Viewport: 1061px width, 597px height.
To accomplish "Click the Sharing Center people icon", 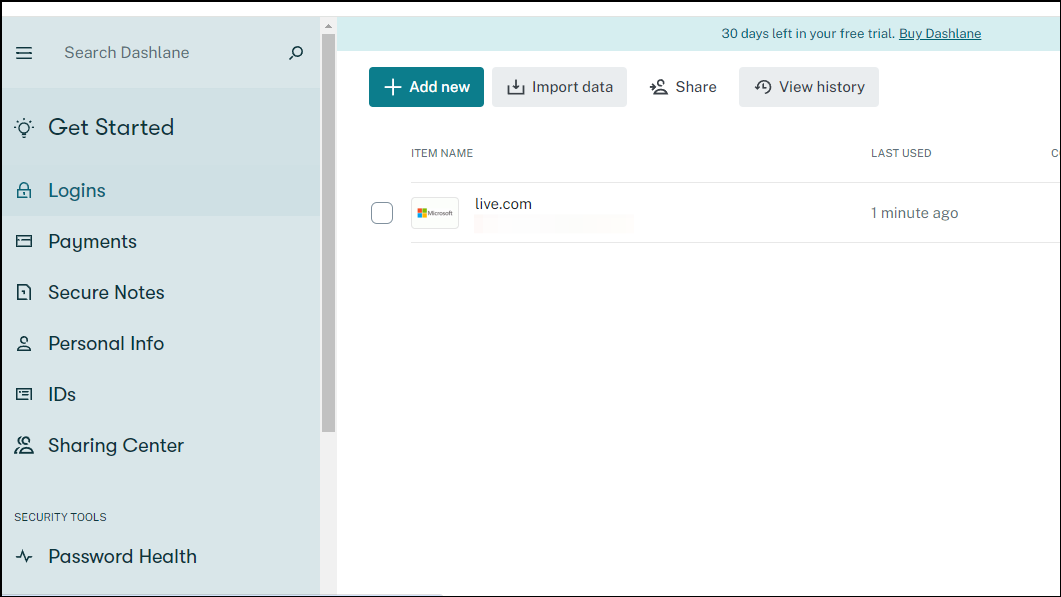I will [x=24, y=445].
